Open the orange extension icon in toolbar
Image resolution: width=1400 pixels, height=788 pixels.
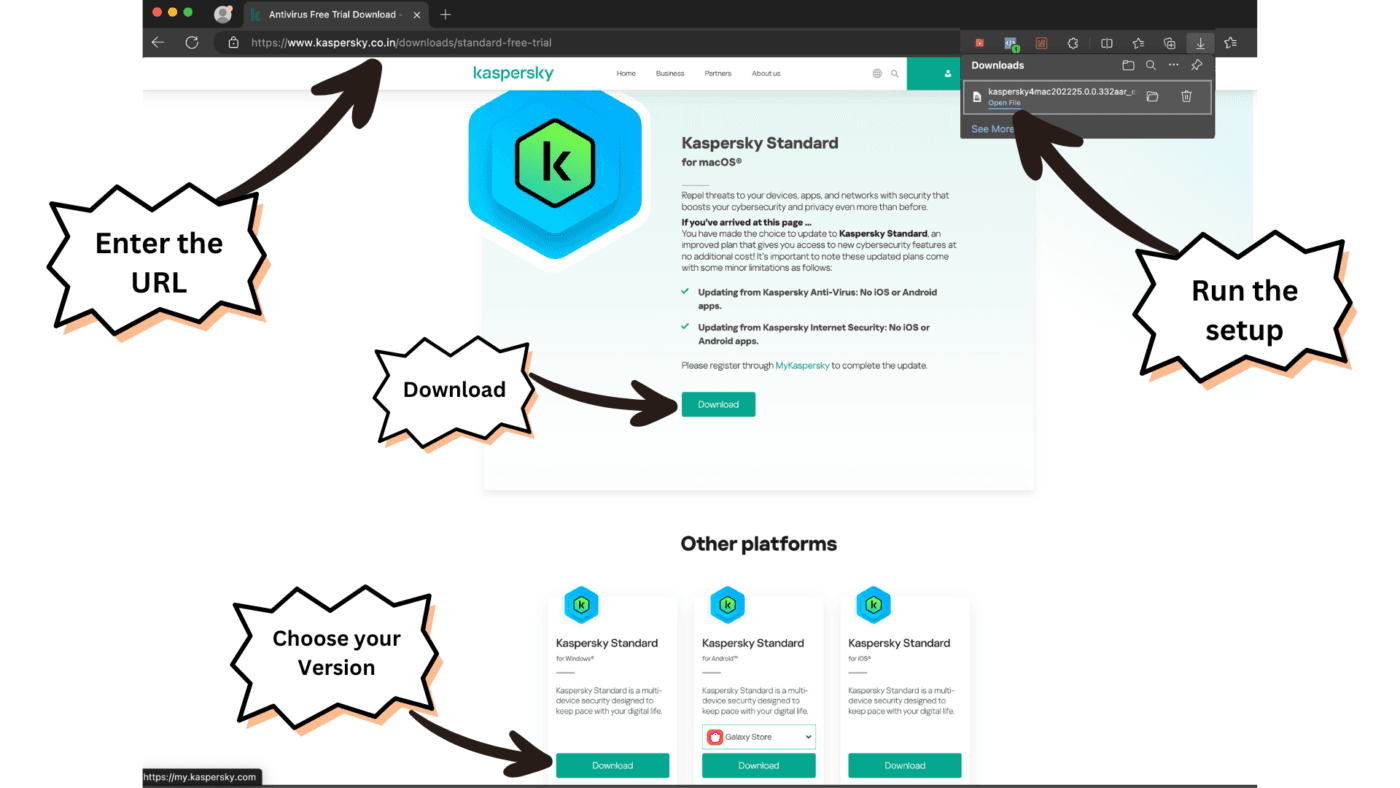(1042, 43)
